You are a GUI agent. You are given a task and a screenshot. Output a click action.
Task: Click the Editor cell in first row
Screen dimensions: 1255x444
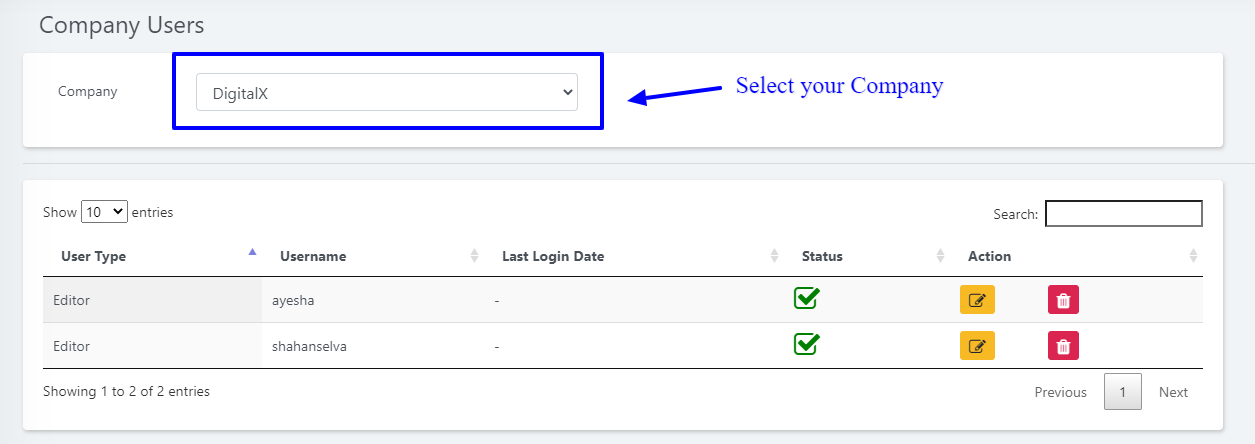point(72,300)
